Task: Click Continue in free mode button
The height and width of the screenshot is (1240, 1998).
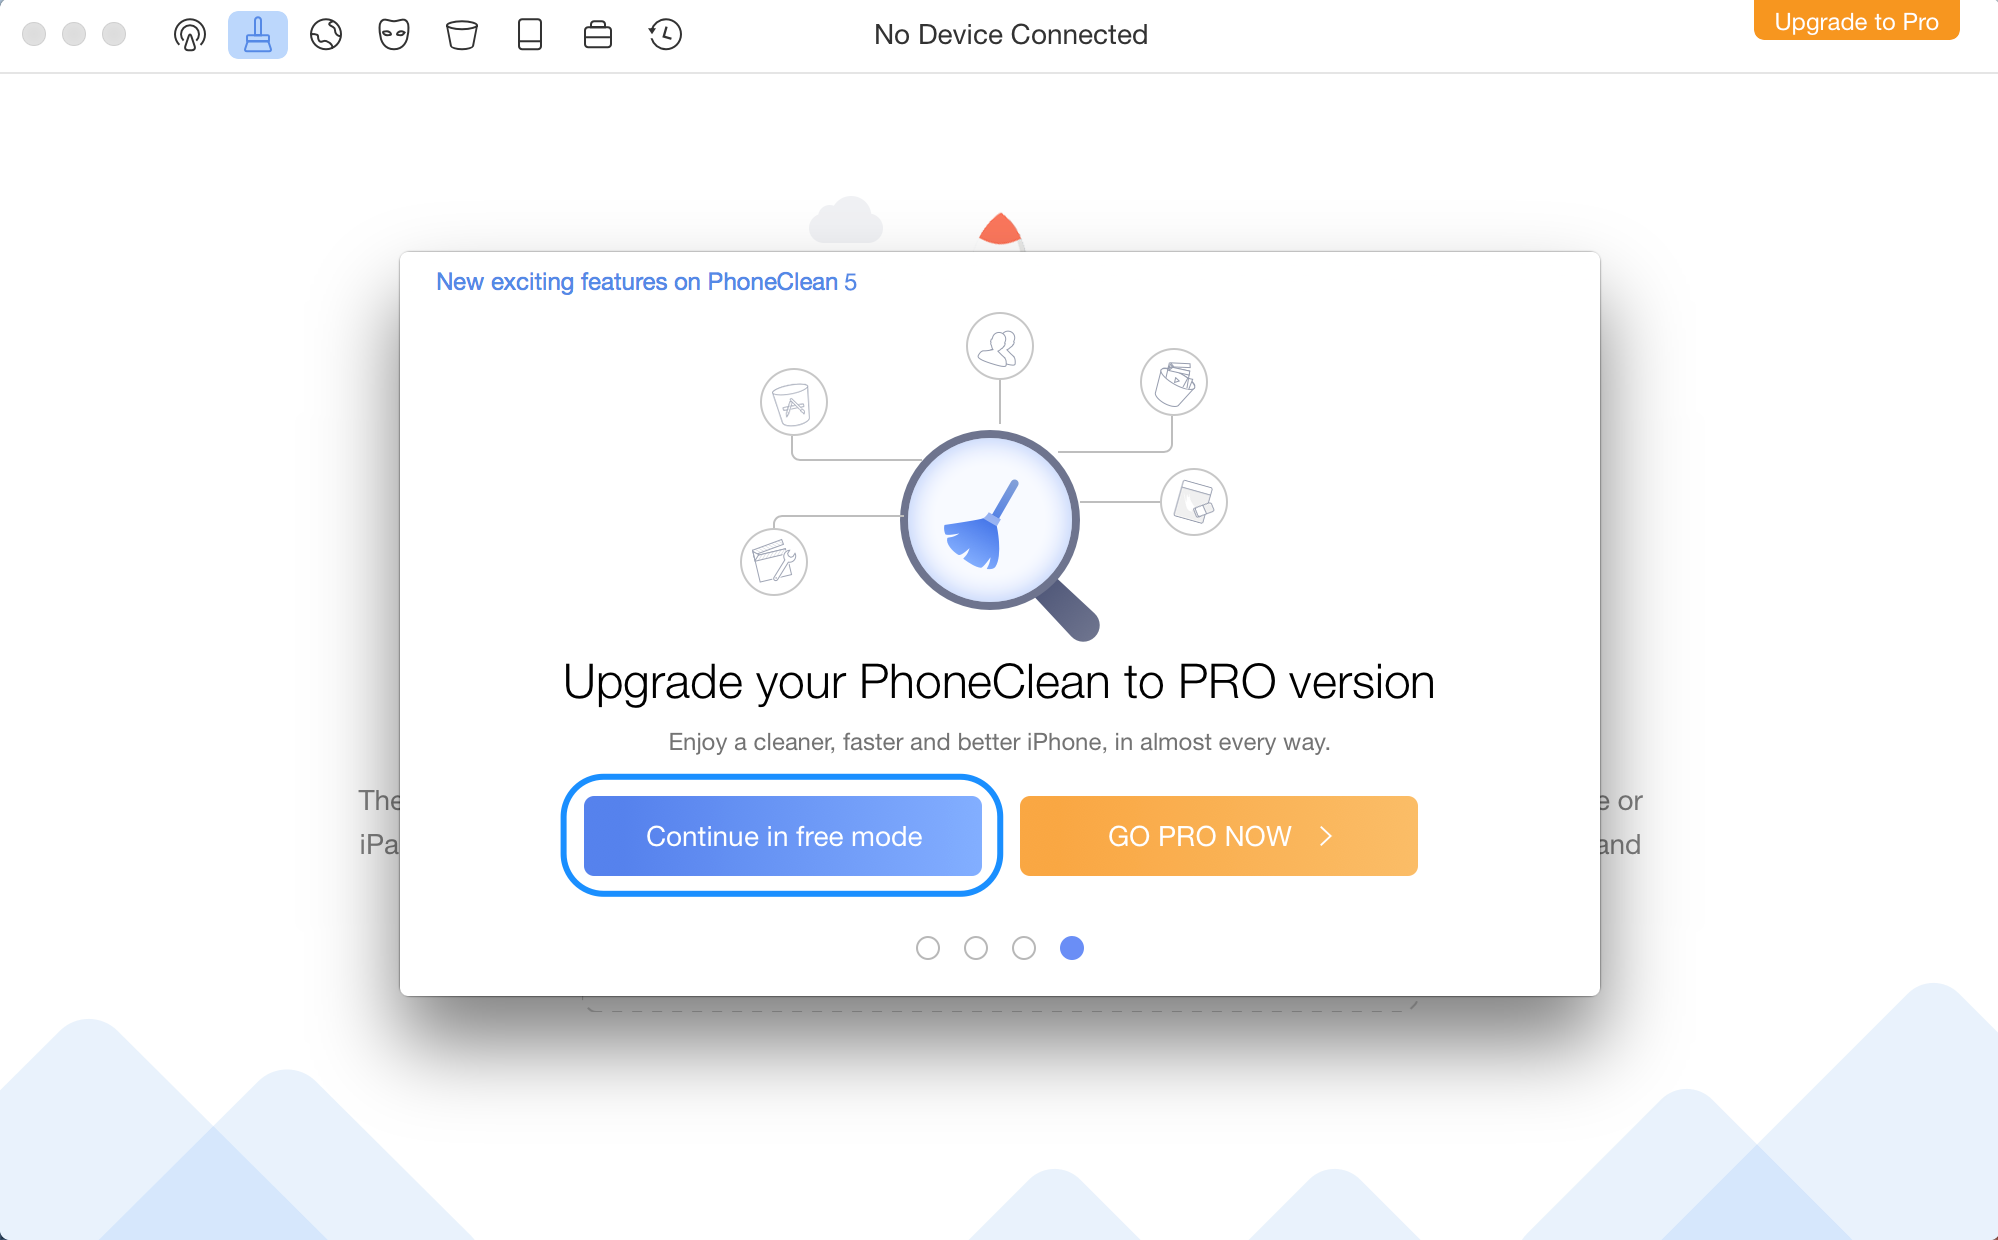Action: click(783, 836)
